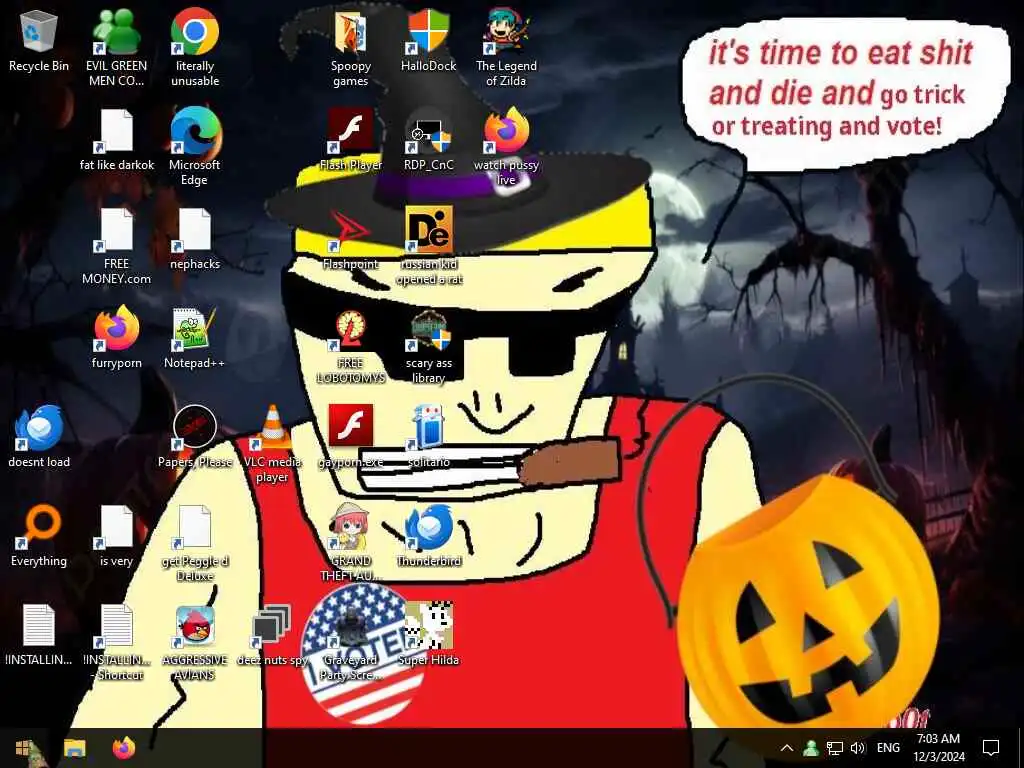Select the fat like darkok file
This screenshot has width=1024, height=768.
click(117, 140)
